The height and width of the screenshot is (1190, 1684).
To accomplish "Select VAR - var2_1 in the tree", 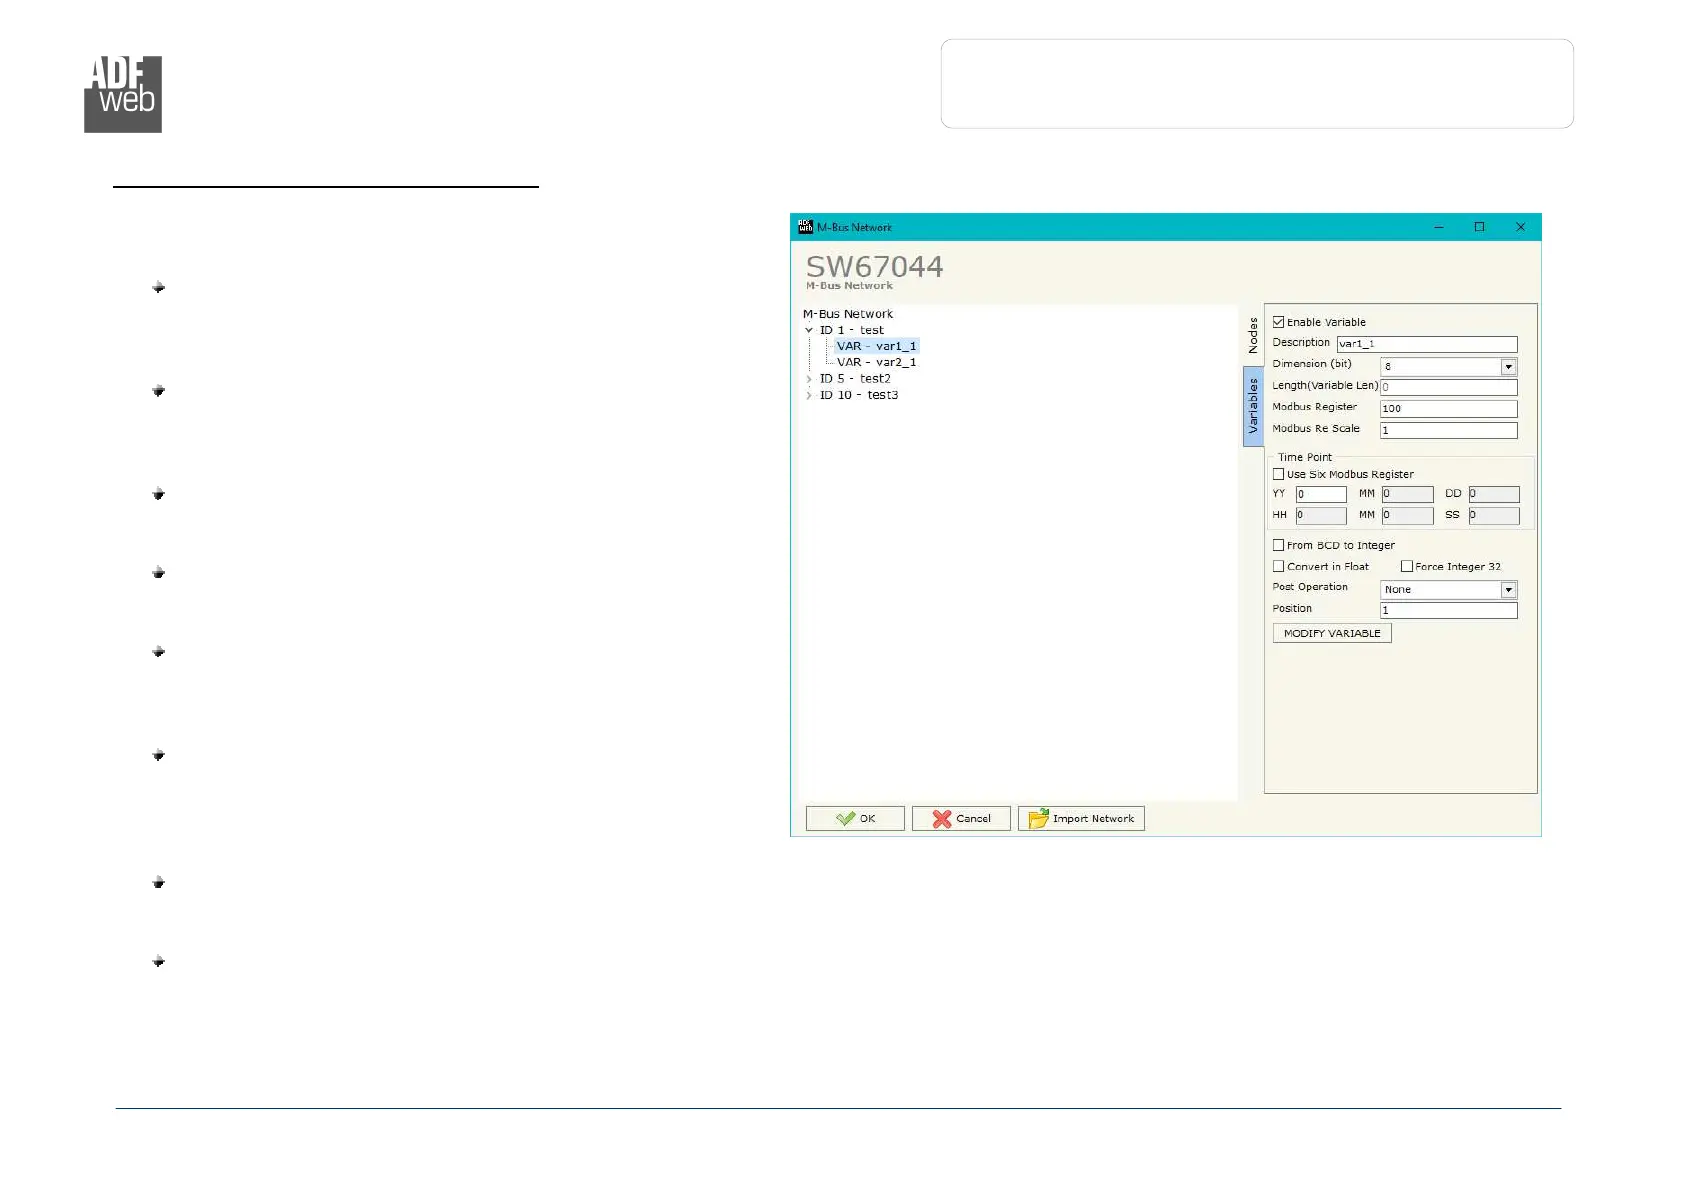I will tap(876, 362).
